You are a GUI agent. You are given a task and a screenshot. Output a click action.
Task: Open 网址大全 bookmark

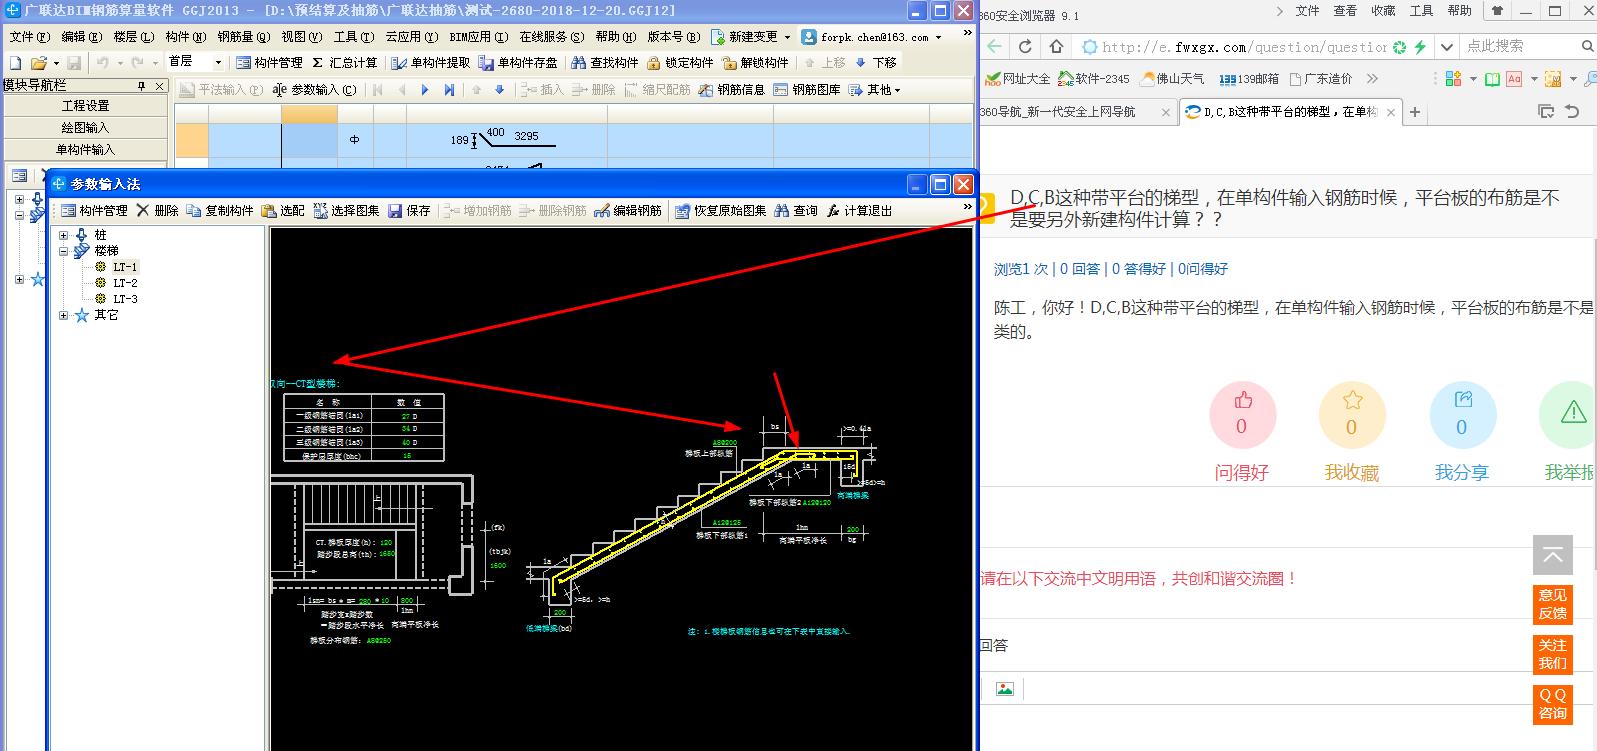pos(1018,79)
